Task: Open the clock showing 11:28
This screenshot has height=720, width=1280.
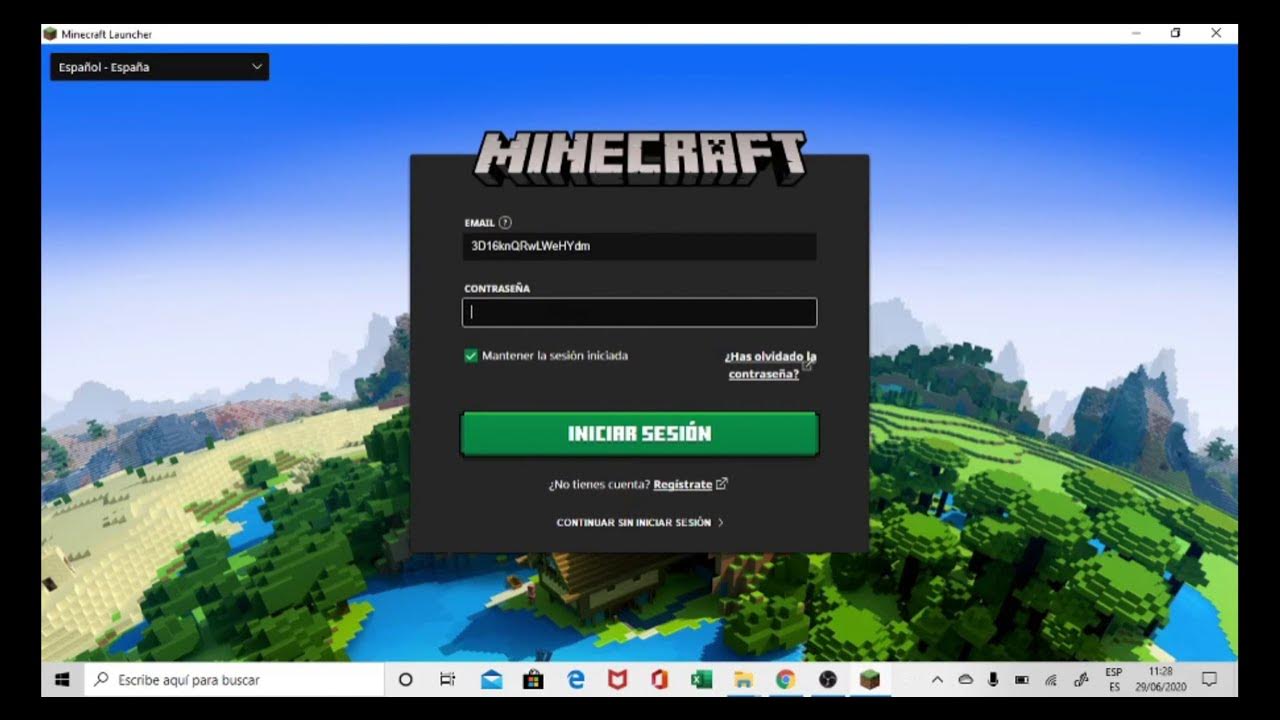Action: (1160, 680)
